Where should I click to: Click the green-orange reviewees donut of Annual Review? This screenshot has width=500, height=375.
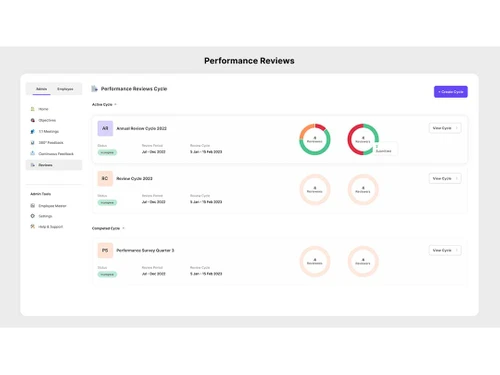[x=315, y=139]
